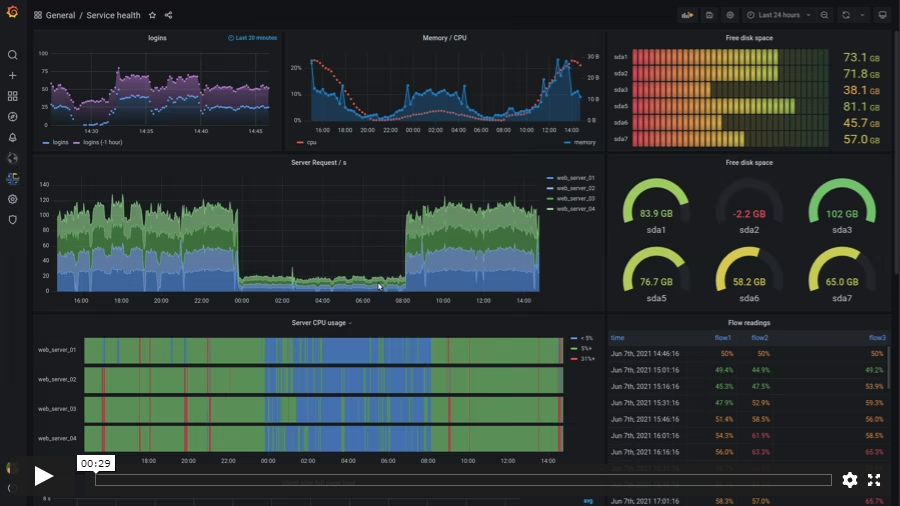
Task: Click the Create plus icon in sidebar
Action: pyautogui.click(x=13, y=76)
